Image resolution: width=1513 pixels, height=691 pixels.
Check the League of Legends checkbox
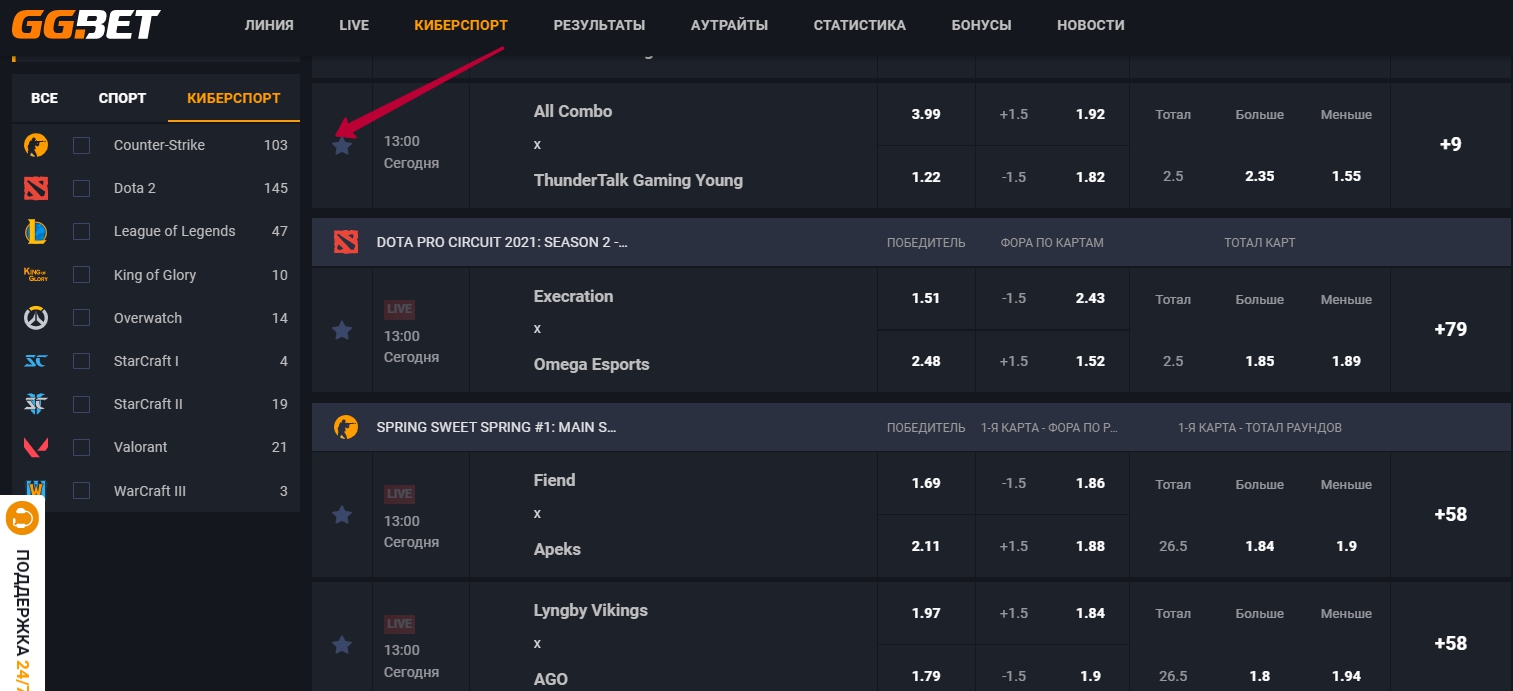point(82,231)
